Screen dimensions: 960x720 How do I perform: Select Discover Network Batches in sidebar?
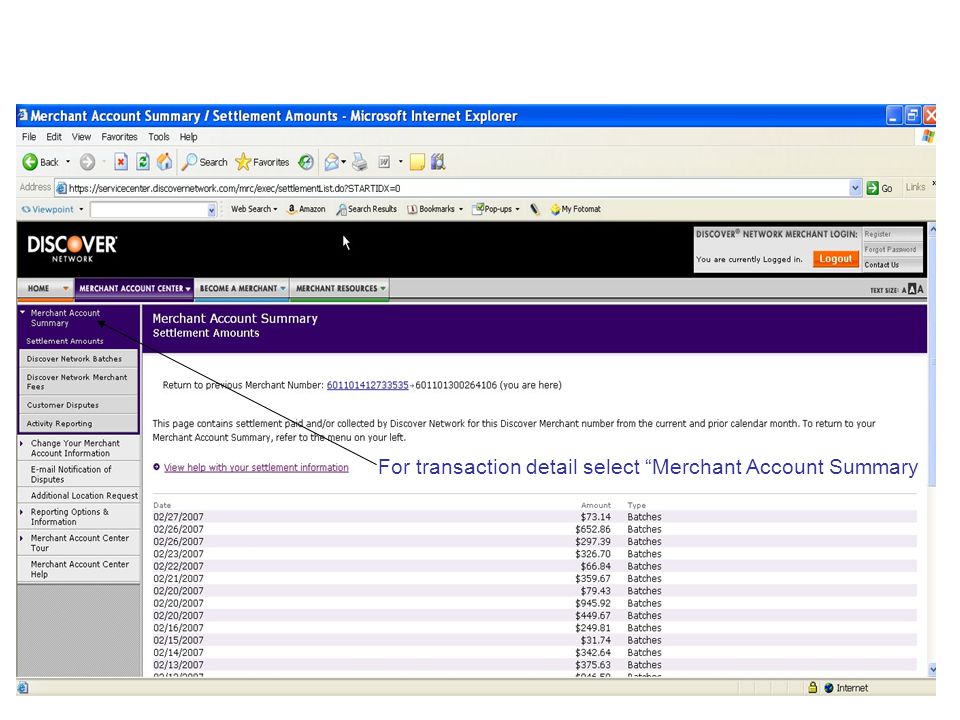(78, 359)
